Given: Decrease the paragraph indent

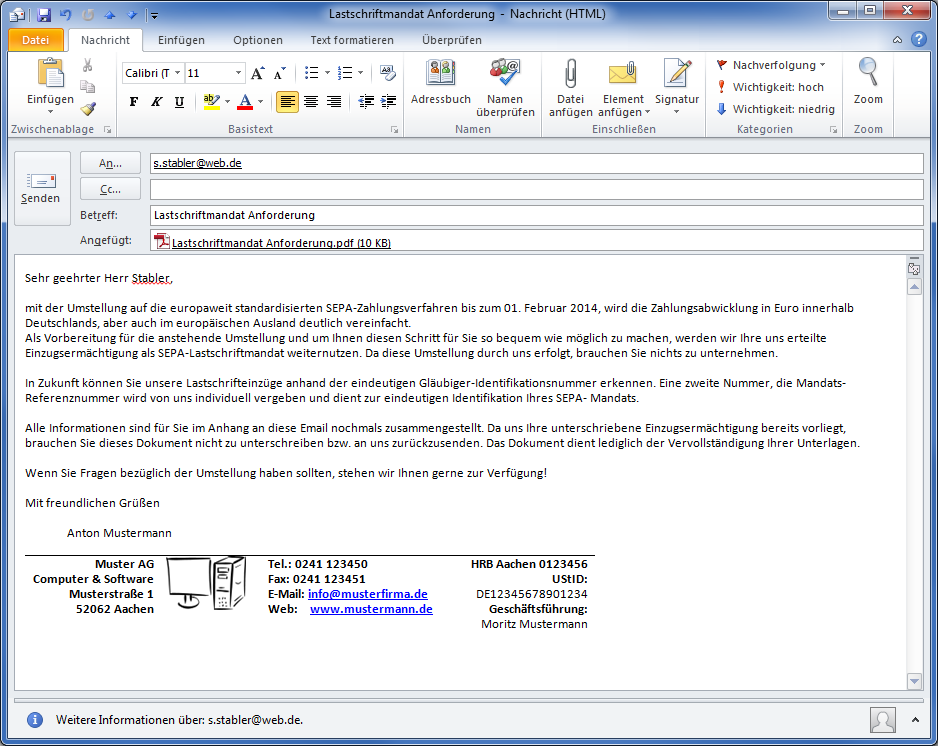Looking at the screenshot, I should point(366,102).
